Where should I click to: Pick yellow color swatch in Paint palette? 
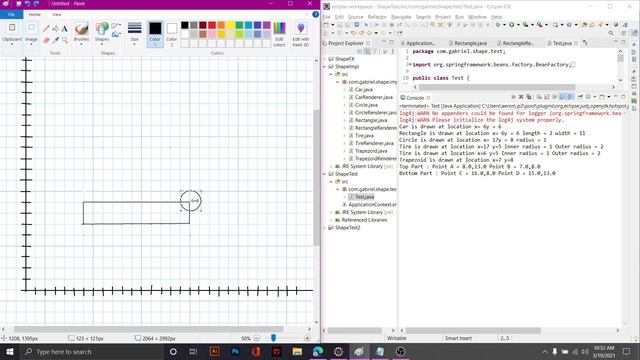[x=230, y=25]
